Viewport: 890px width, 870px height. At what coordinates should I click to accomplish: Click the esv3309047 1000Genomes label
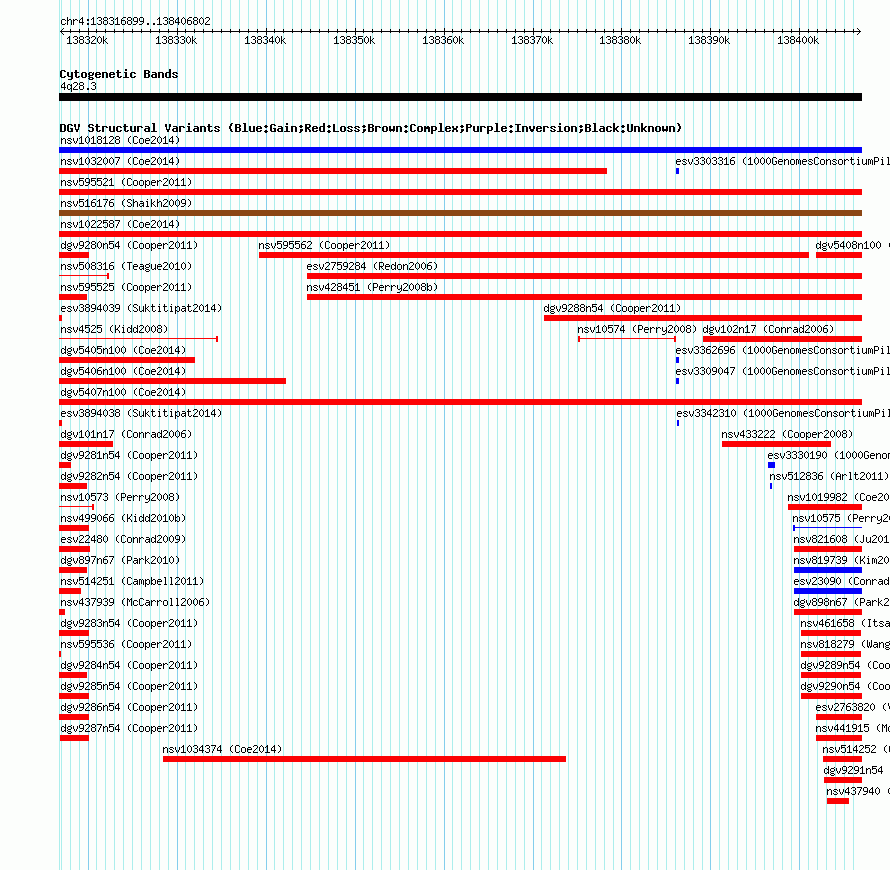coord(783,371)
